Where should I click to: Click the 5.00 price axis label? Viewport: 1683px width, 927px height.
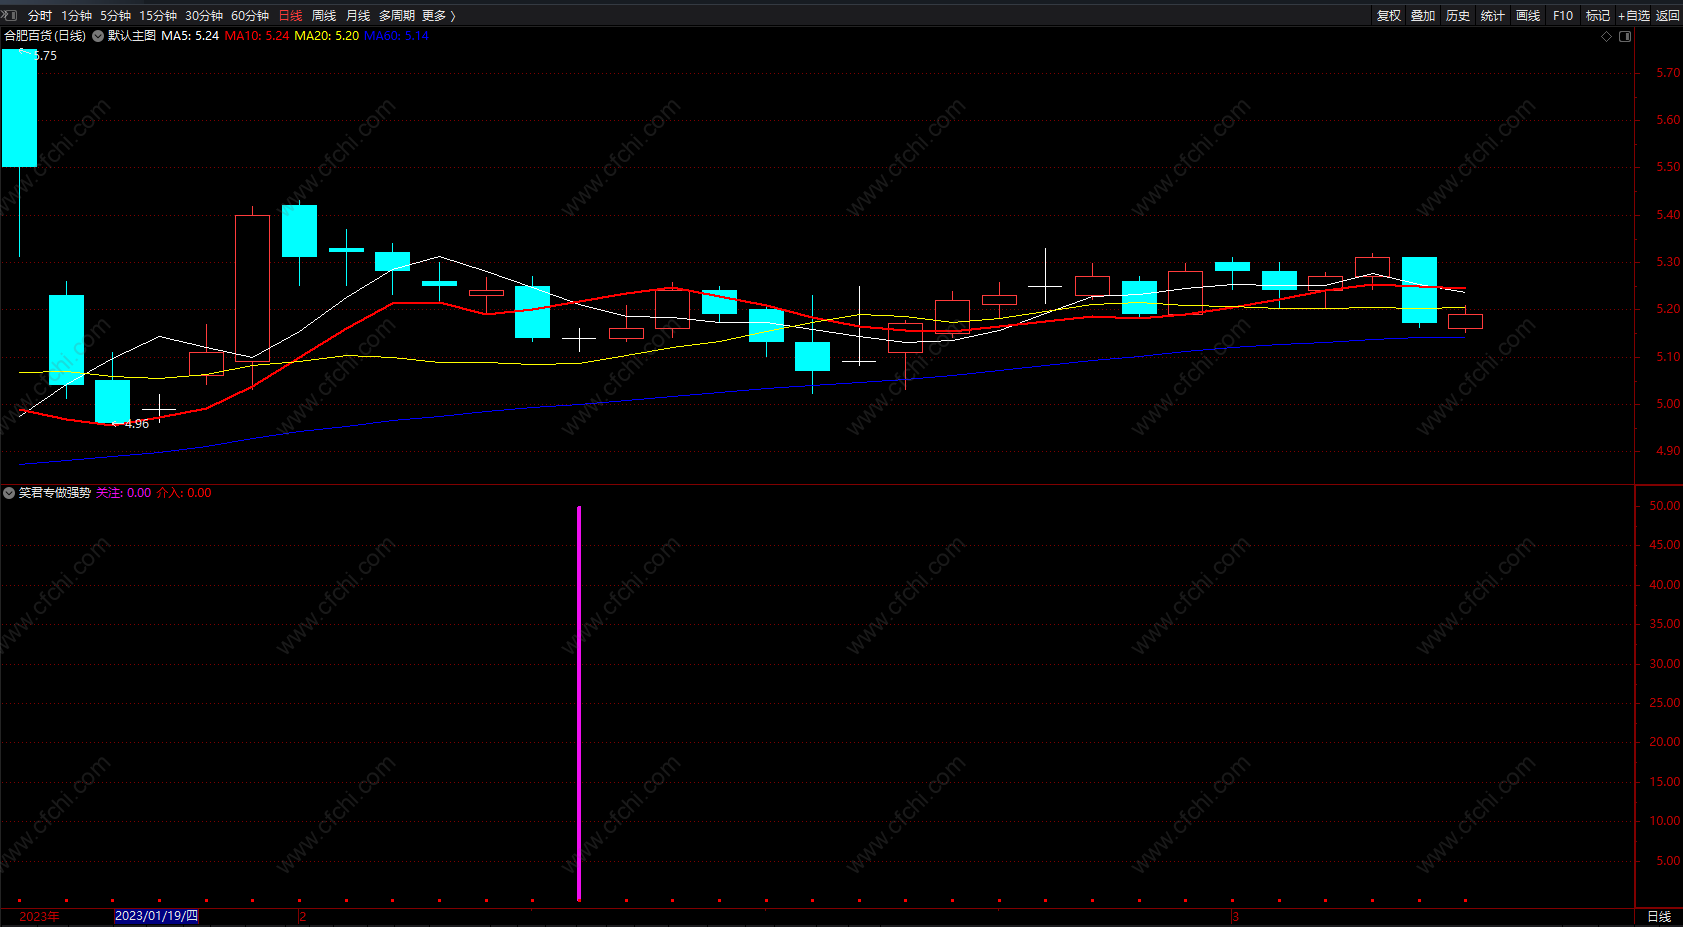coord(1668,404)
